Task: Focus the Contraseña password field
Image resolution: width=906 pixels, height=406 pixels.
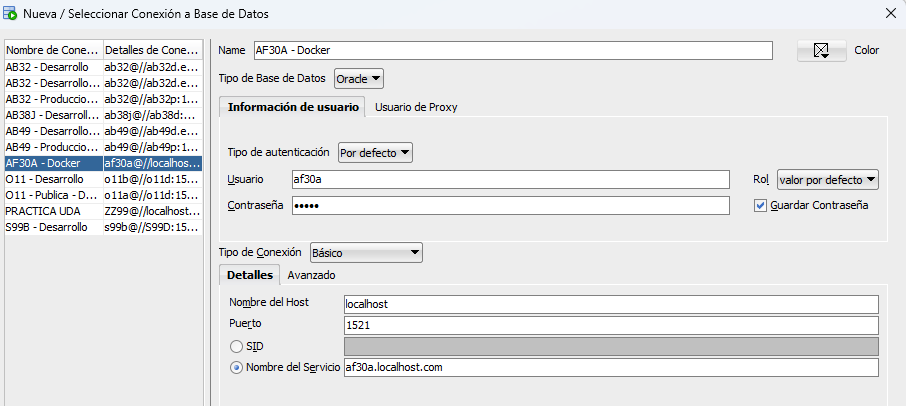Action: click(x=511, y=206)
